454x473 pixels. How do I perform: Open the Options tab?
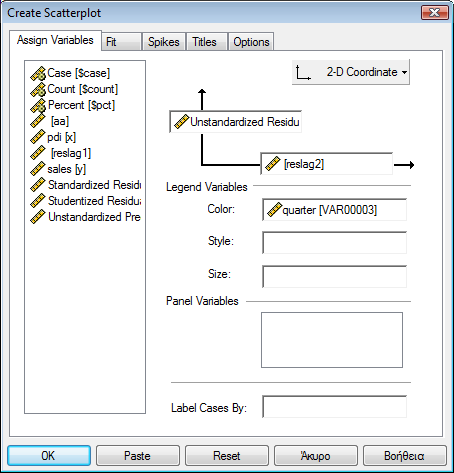pyautogui.click(x=251, y=42)
